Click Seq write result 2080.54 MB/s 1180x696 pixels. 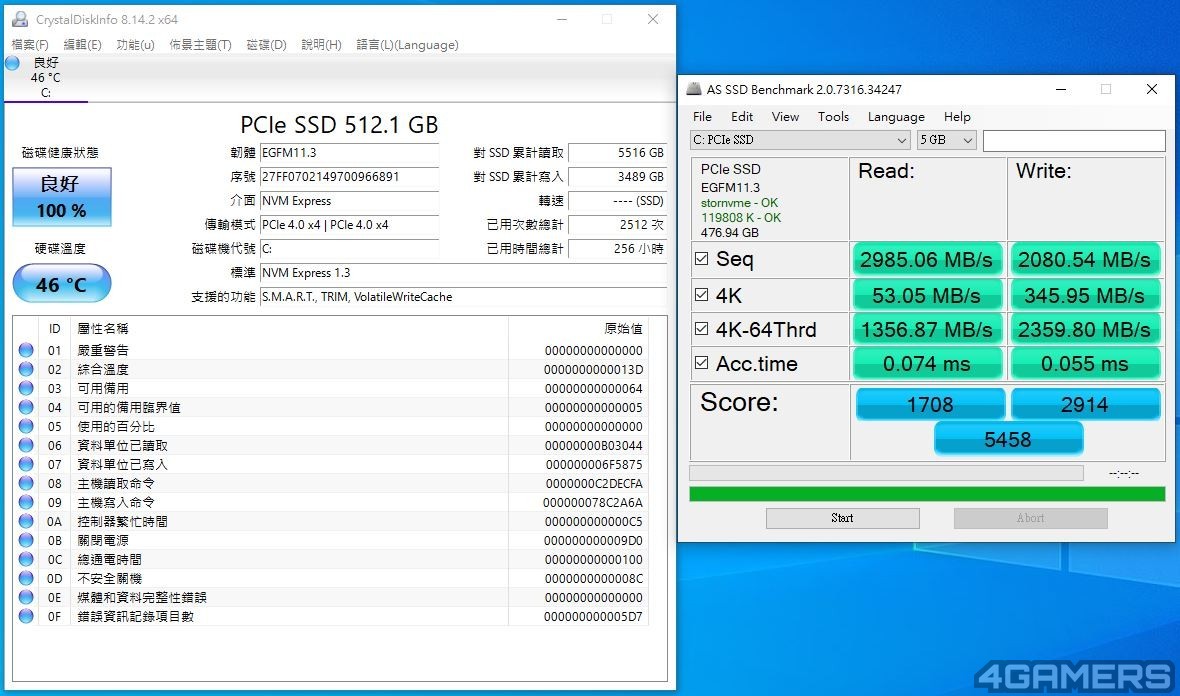(1085, 260)
